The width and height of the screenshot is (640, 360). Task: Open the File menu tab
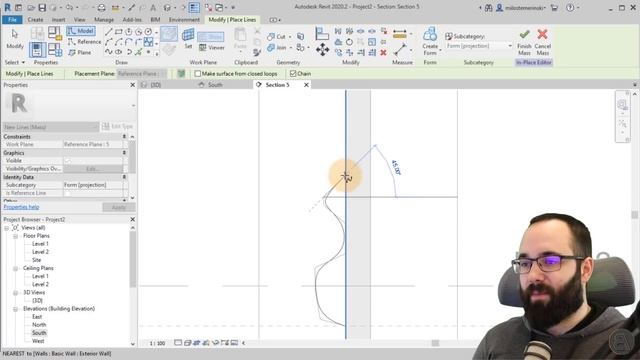pyautogui.click(x=12, y=20)
